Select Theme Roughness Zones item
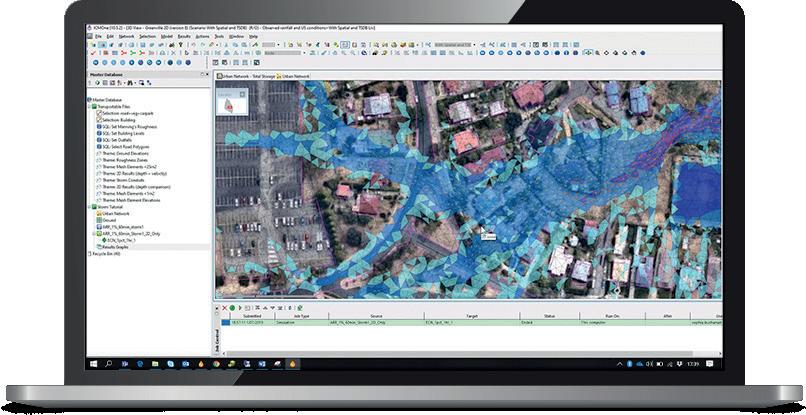806x415 pixels. (x=121, y=160)
